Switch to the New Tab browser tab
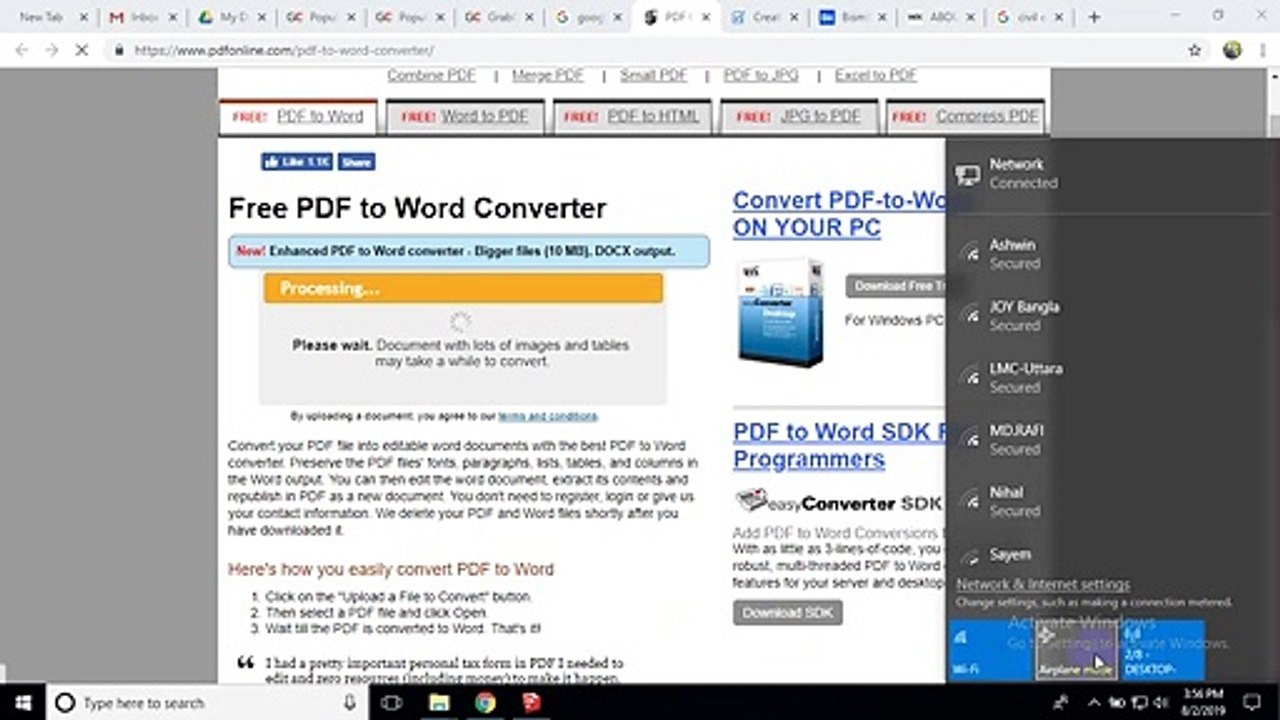Screen dimensions: 1280x720 (x=52, y=17)
